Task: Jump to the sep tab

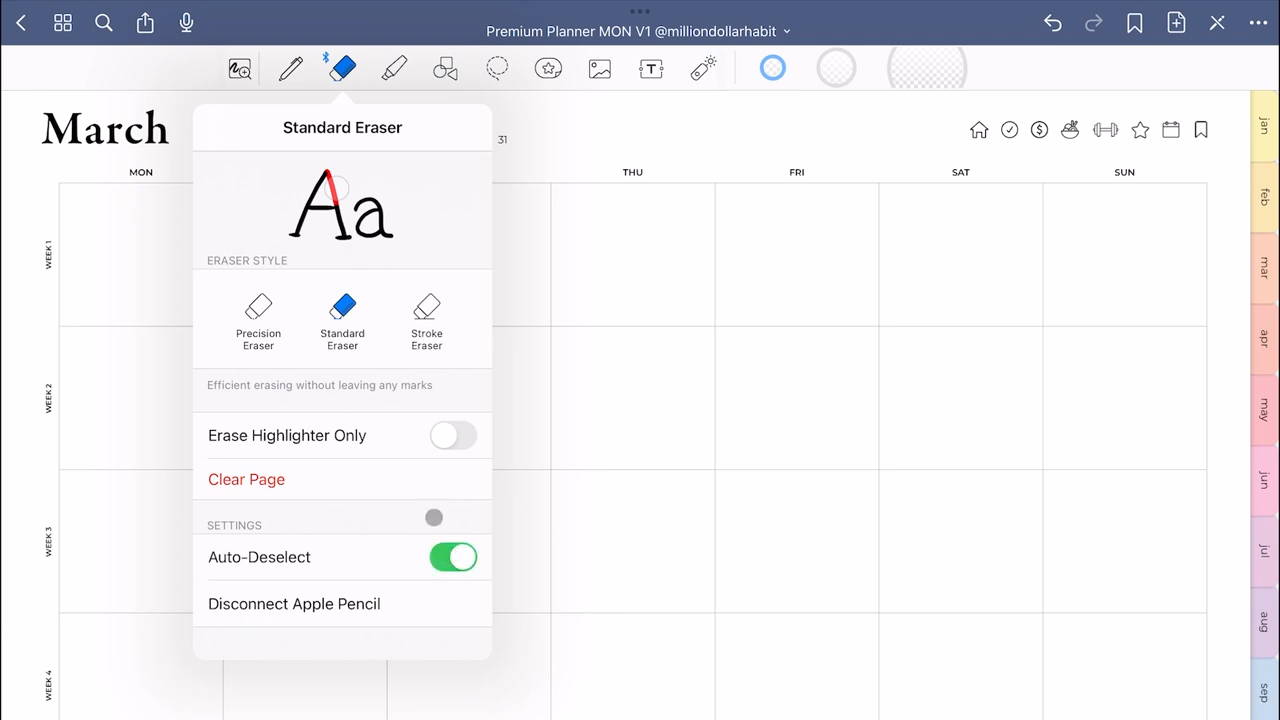Action: (x=1264, y=690)
